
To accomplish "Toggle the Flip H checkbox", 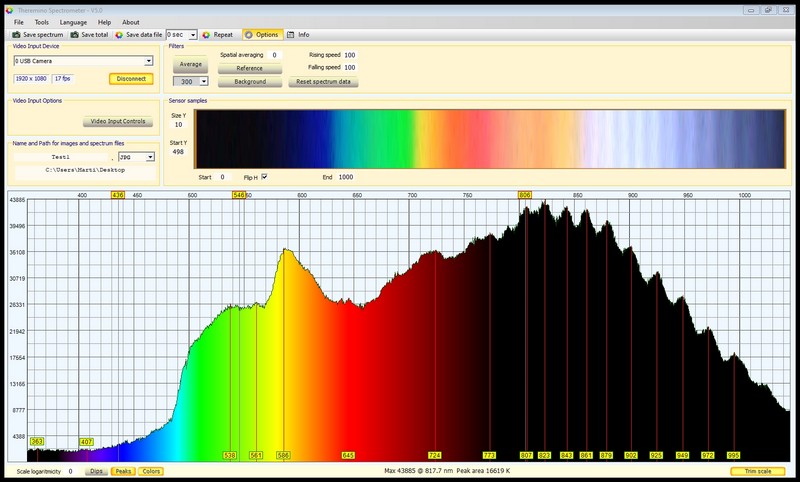I will 264,177.
